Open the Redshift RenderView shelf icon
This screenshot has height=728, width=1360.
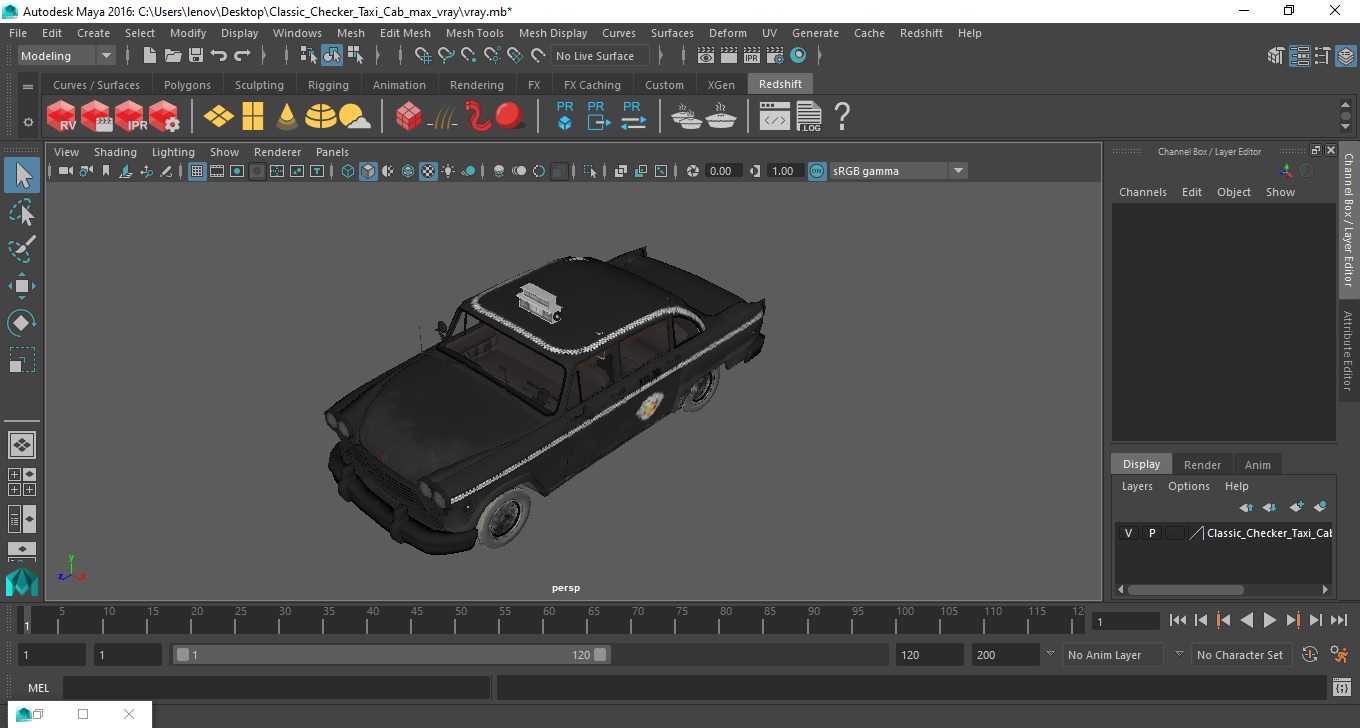point(62,117)
